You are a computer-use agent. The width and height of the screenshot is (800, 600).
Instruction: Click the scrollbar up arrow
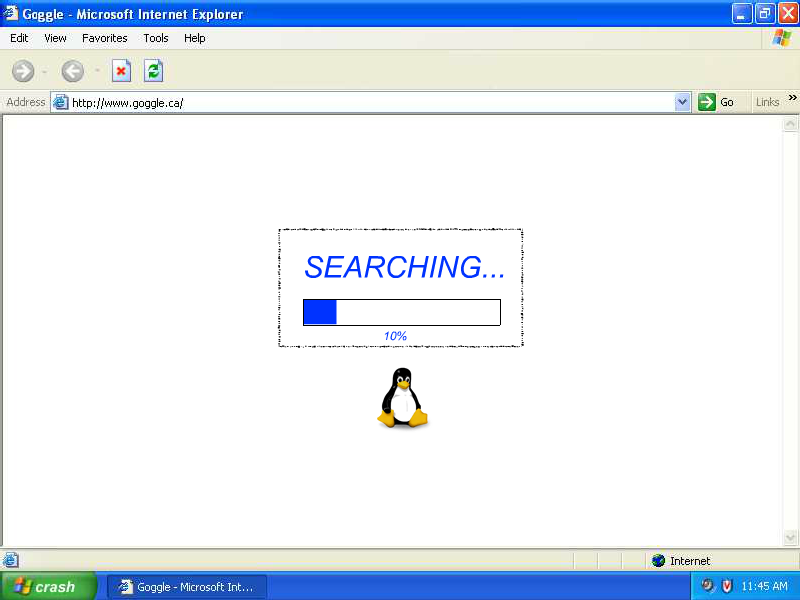tap(790, 124)
